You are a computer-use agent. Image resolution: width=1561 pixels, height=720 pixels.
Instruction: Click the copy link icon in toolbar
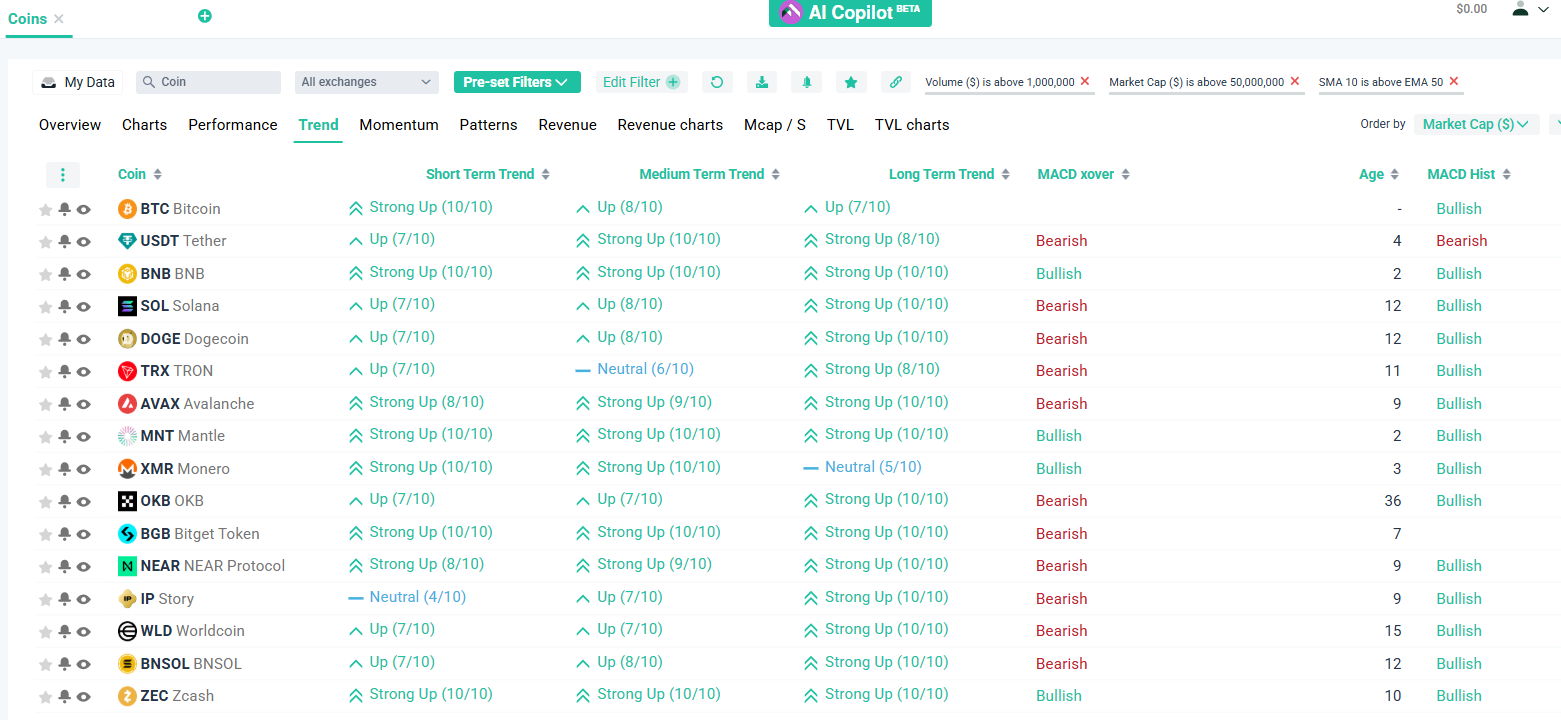pos(896,82)
